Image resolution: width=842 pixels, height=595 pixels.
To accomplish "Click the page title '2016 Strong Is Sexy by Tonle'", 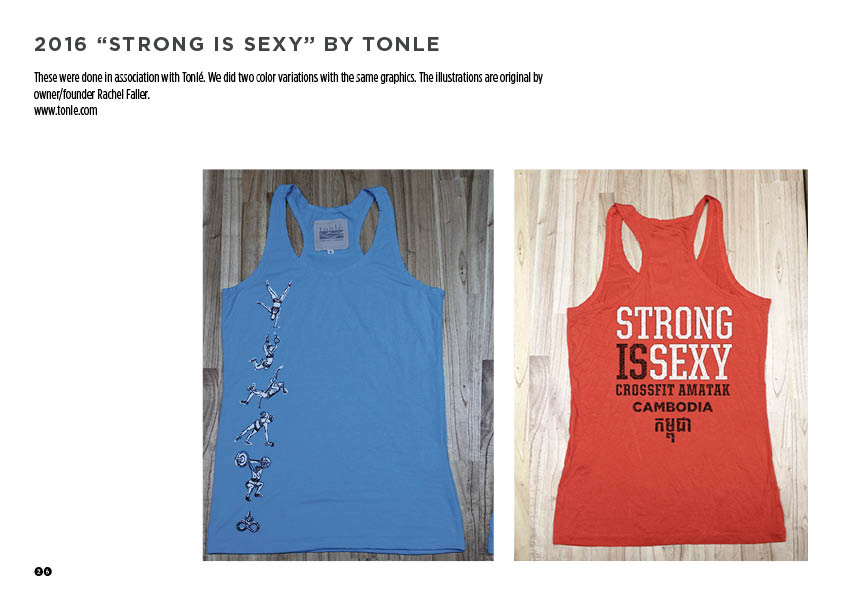I will coord(237,44).
